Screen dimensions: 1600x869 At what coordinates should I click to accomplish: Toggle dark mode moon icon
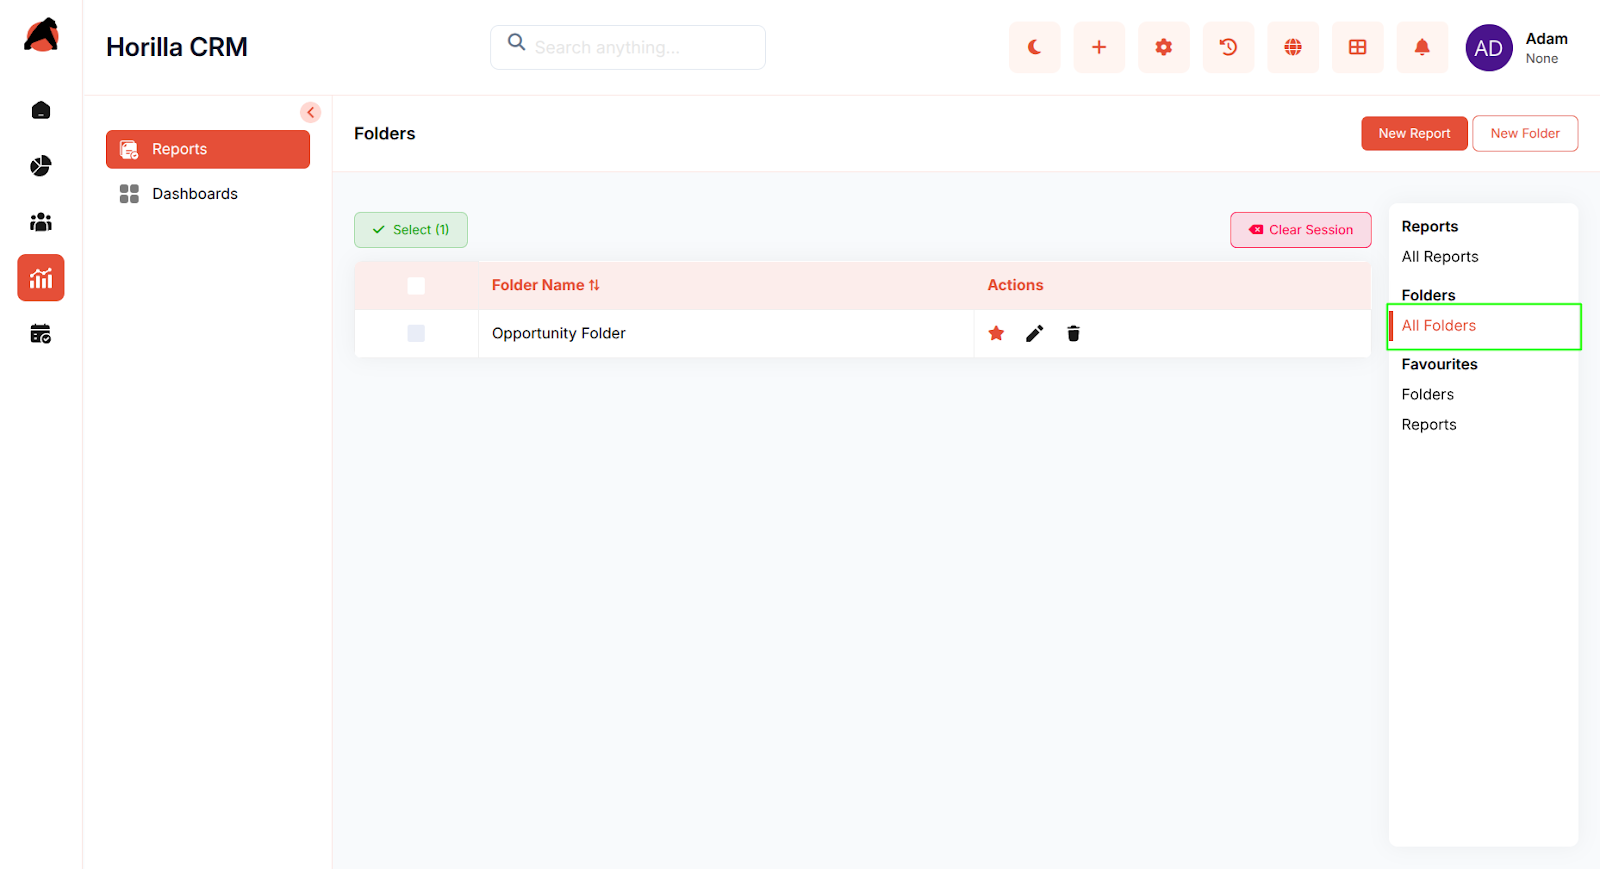(1034, 47)
